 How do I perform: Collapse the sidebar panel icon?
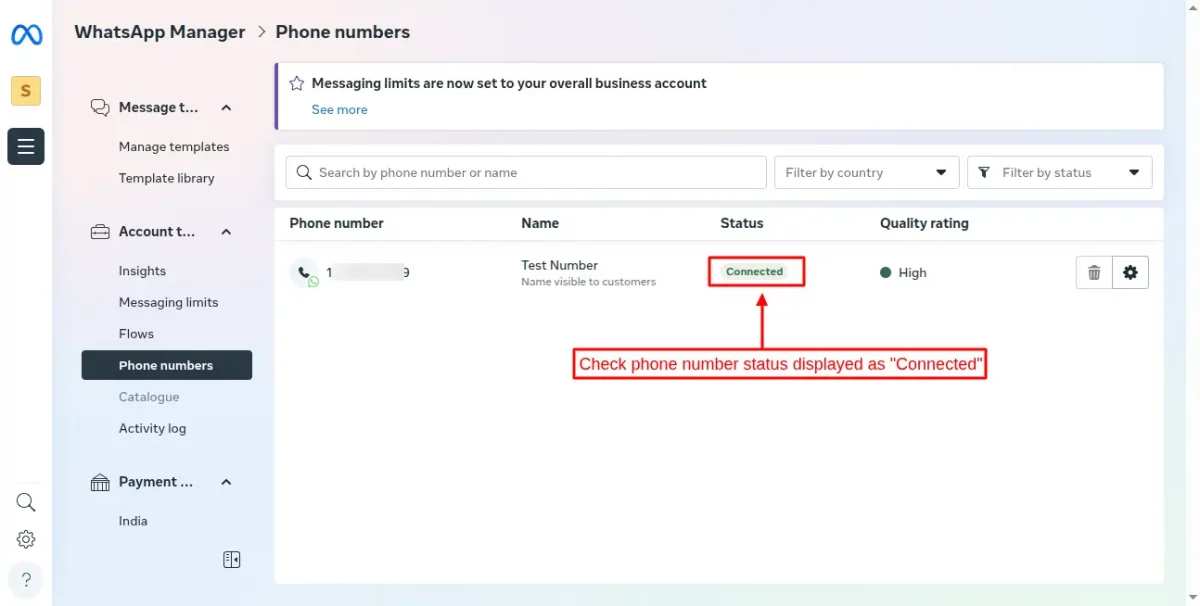point(232,560)
